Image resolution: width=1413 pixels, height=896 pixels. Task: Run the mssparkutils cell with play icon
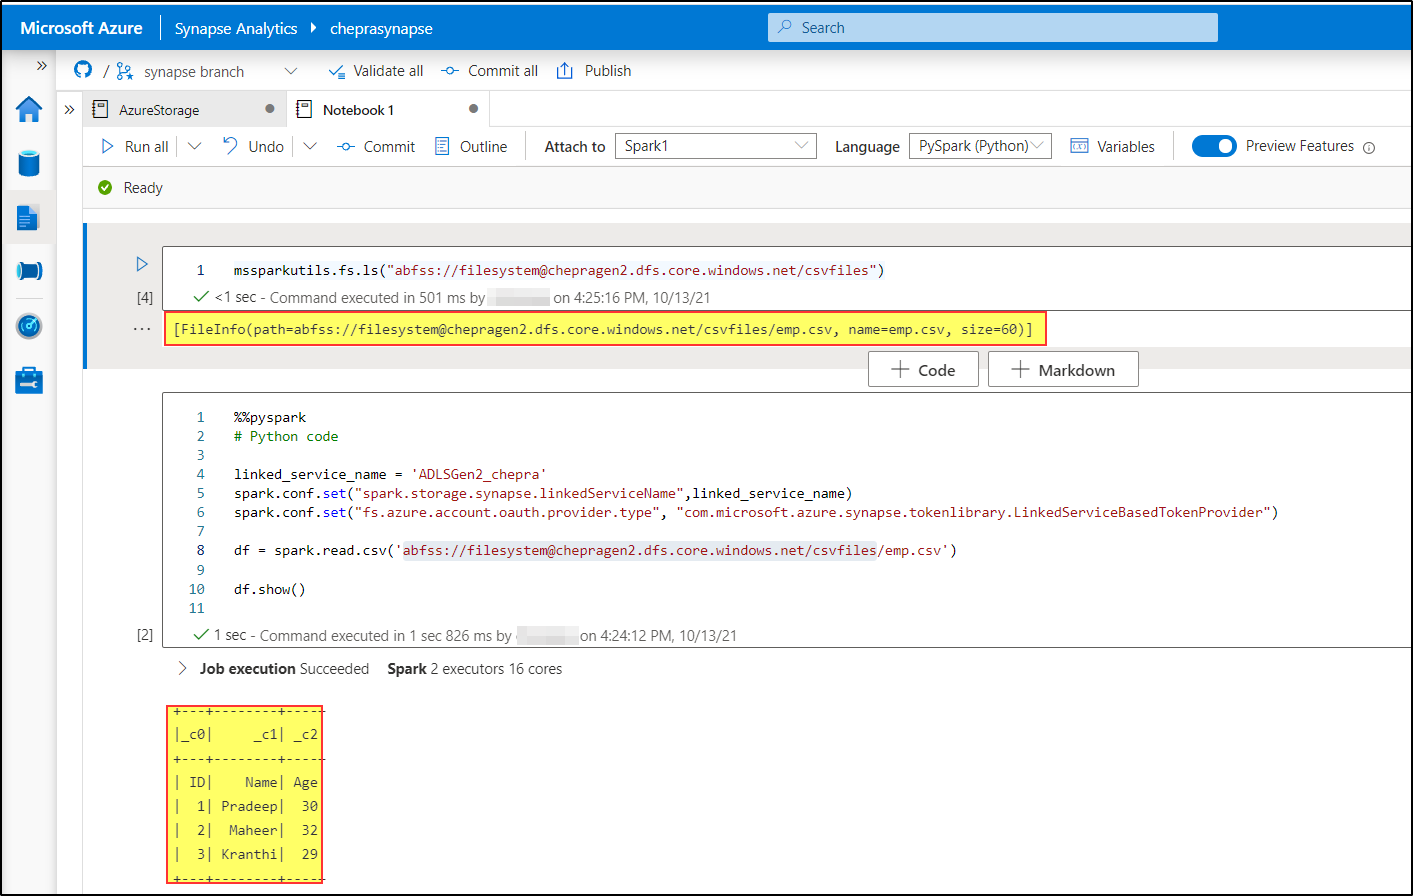(x=142, y=264)
